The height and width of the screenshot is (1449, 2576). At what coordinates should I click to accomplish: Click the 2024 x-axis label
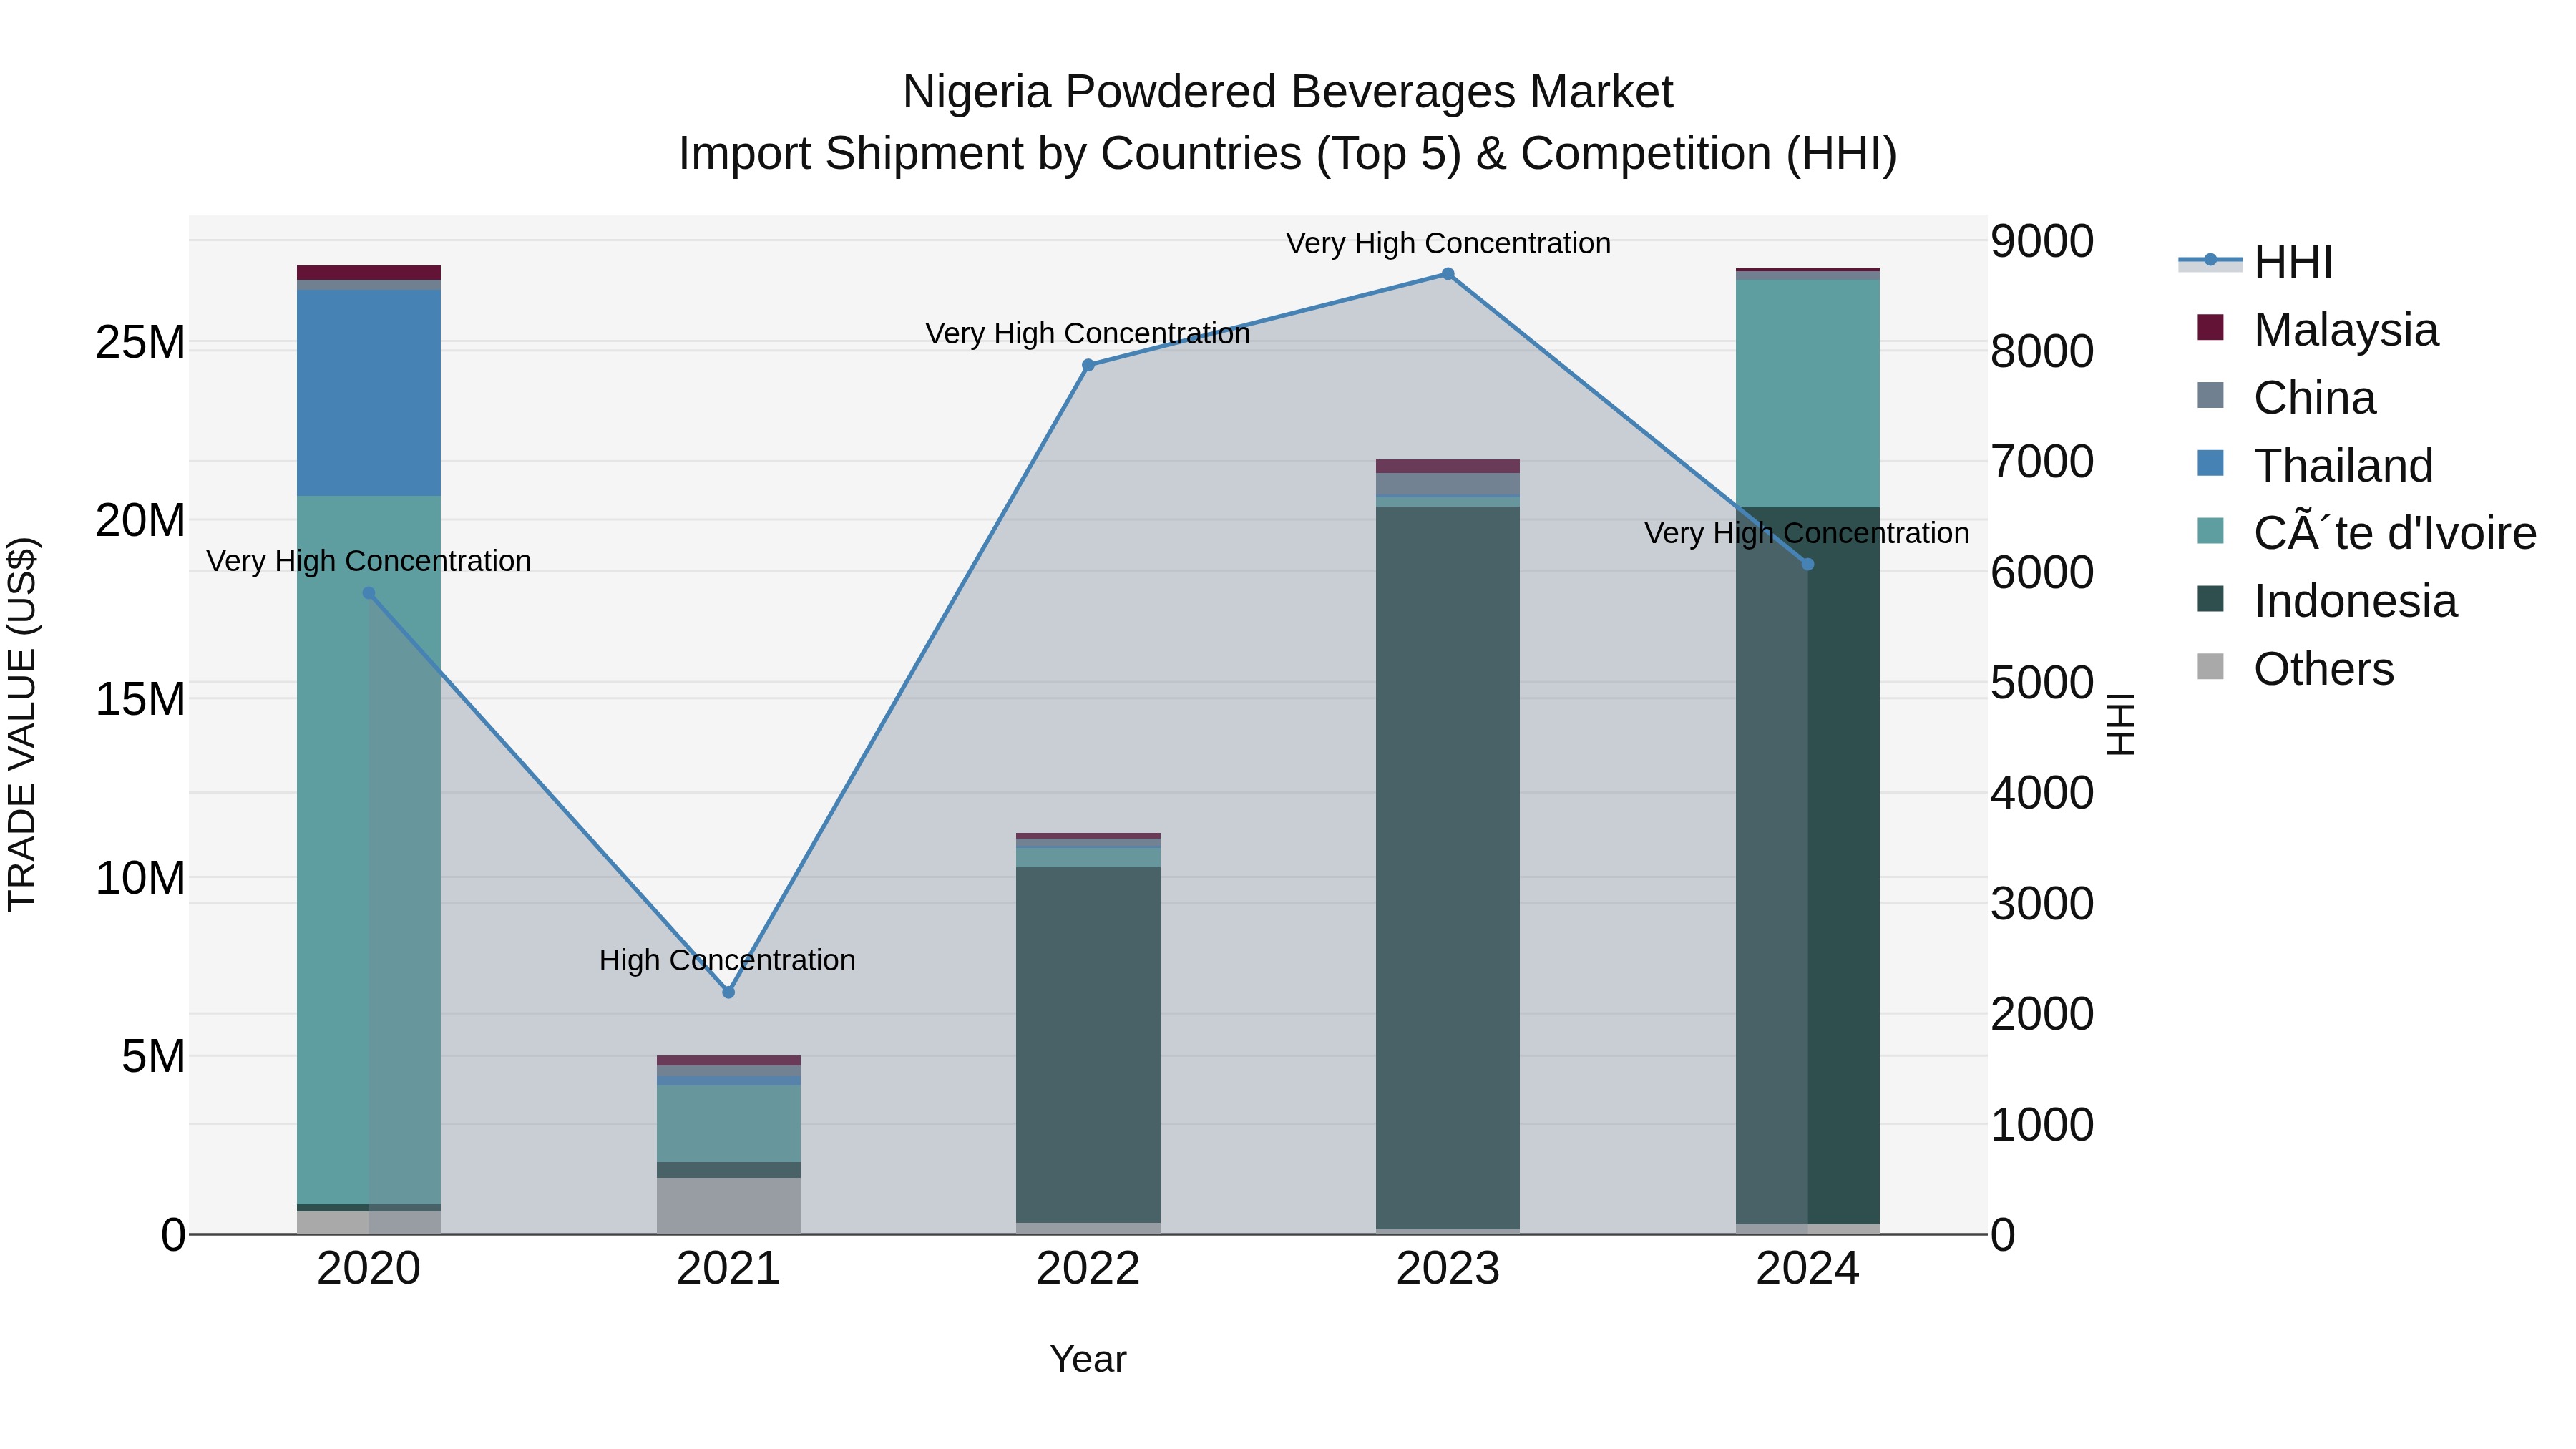(1807, 1269)
